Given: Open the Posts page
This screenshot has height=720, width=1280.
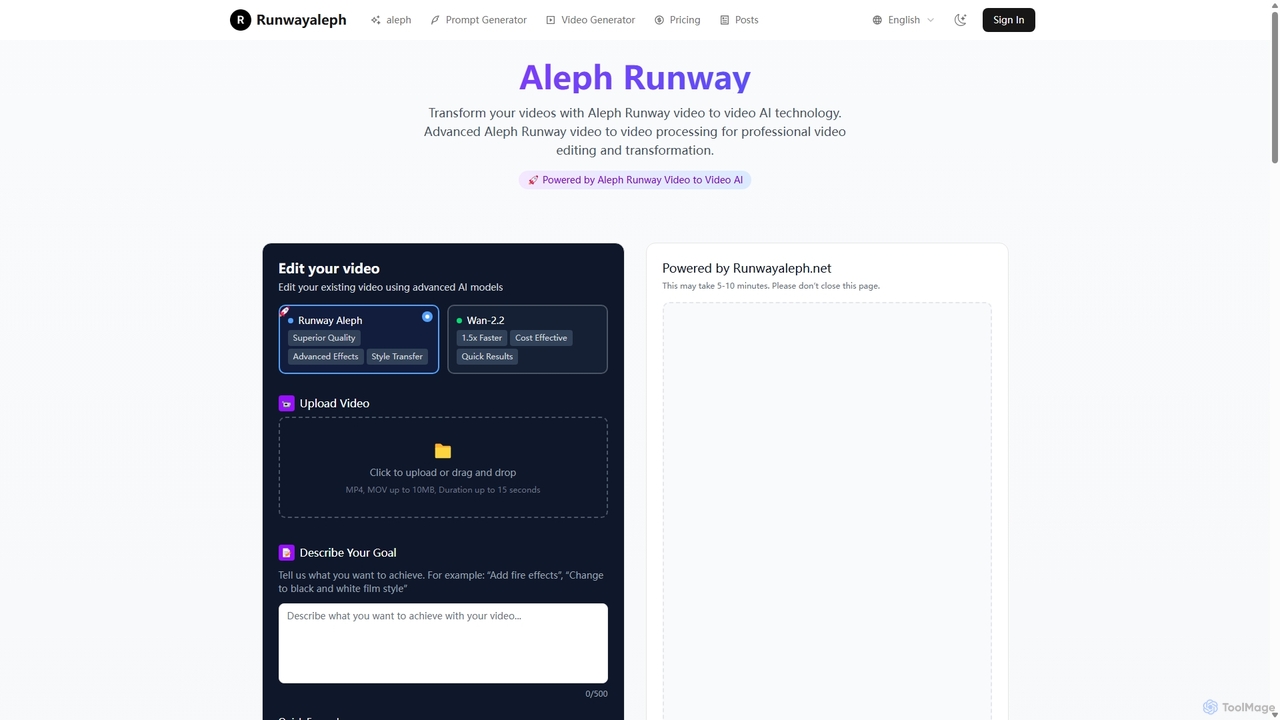Looking at the screenshot, I should [739, 20].
